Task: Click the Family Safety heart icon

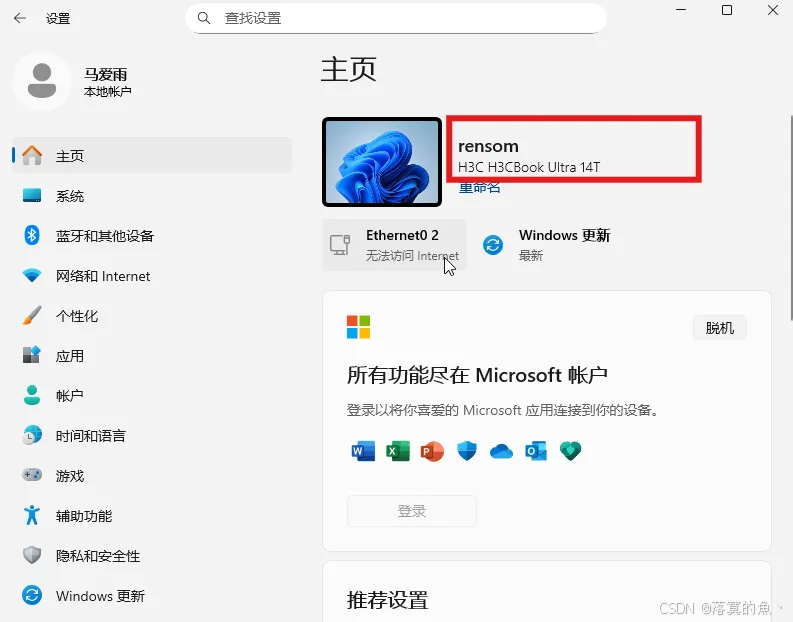Action: tap(570, 451)
